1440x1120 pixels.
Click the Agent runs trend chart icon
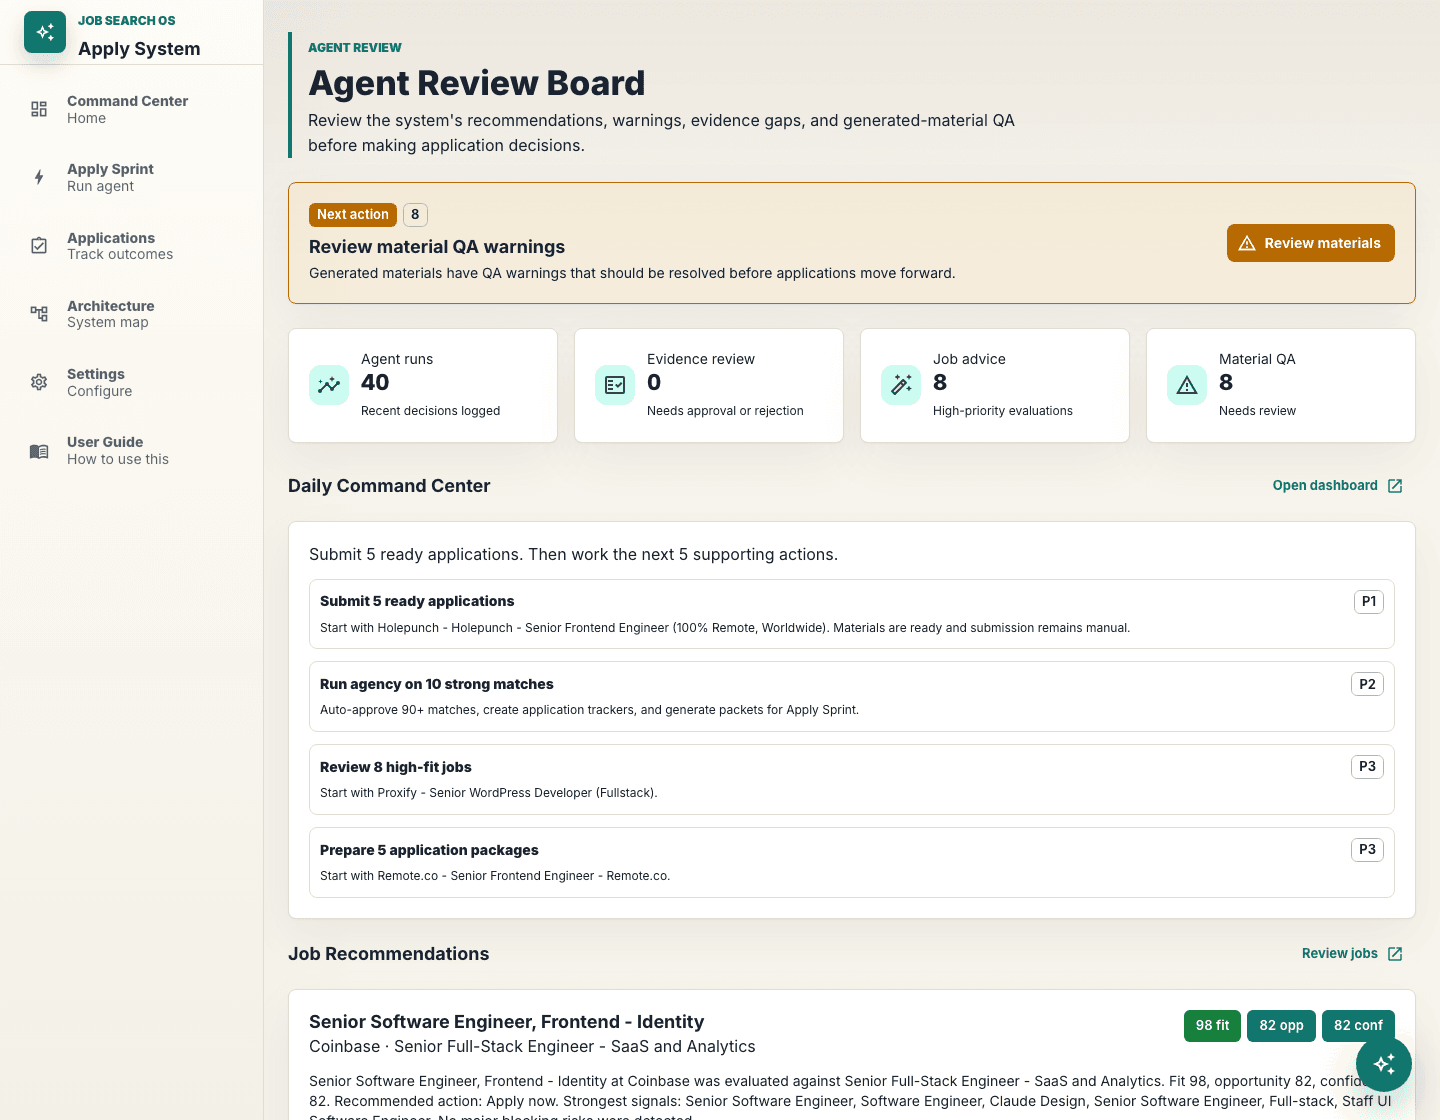[329, 385]
